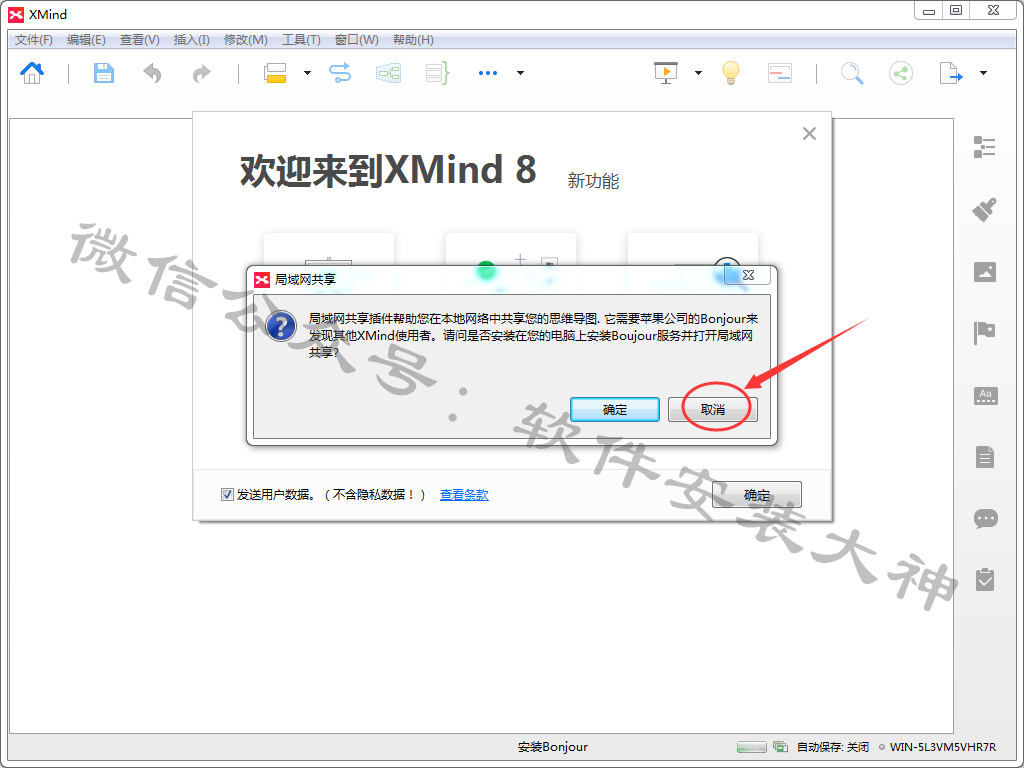Go to the Home dashboard icon
This screenshot has width=1024, height=768.
coord(32,73)
